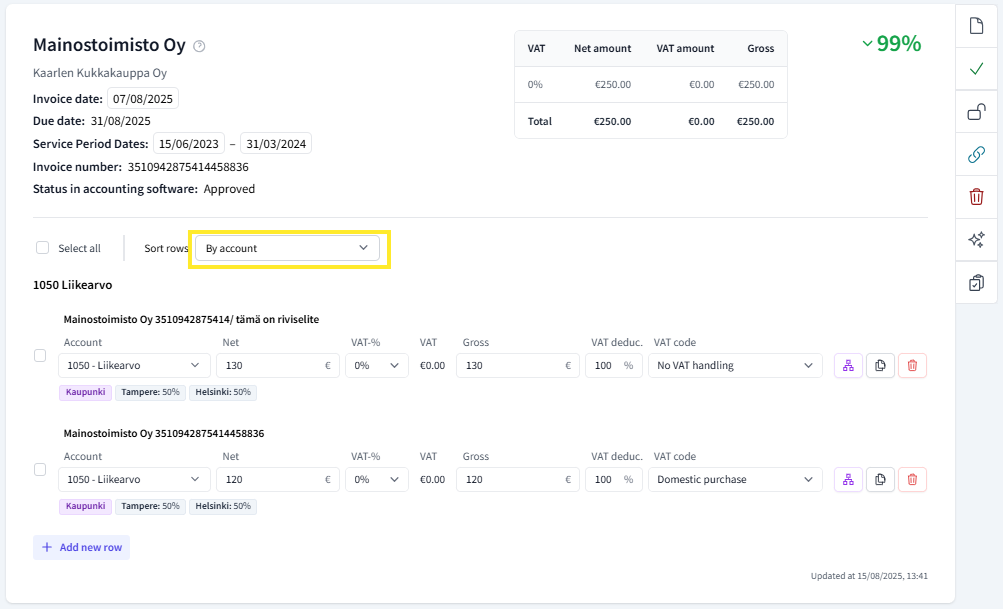
Task: Click the Invoice date field 07/08/2025
Action: pyautogui.click(x=143, y=99)
